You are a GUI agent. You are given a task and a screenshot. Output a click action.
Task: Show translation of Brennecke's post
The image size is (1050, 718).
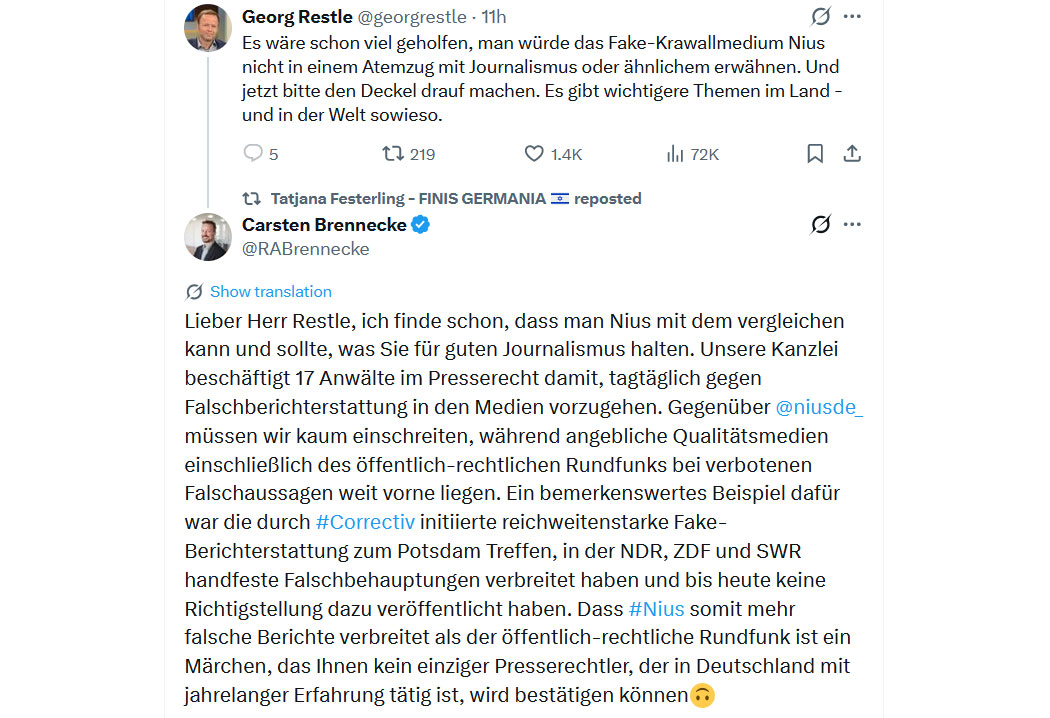click(x=270, y=292)
